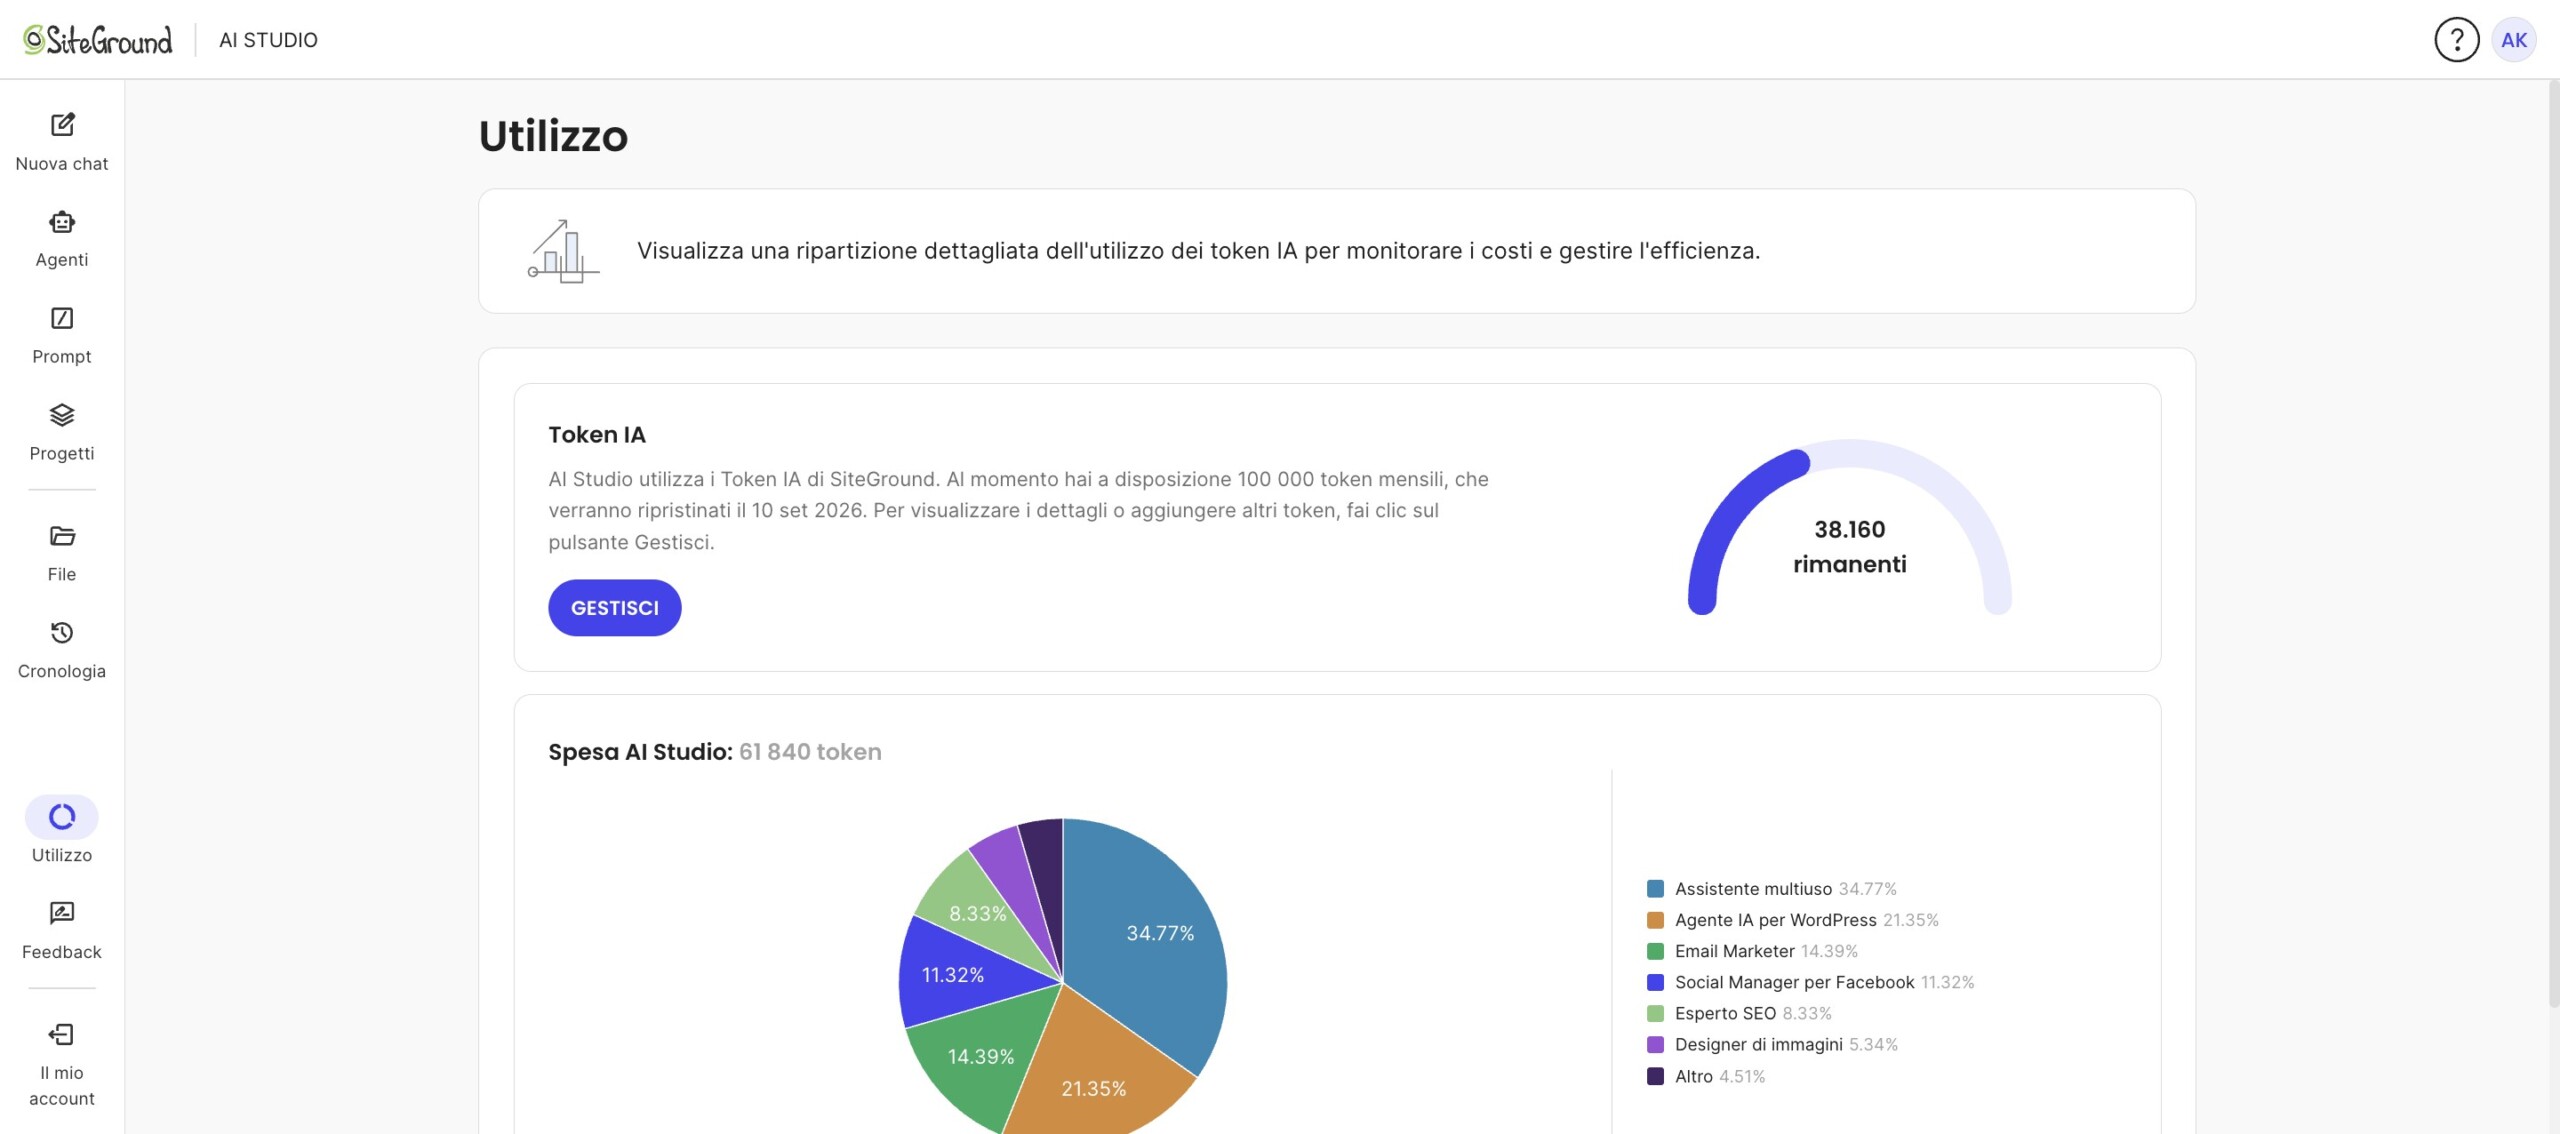Click the help question mark icon
2560x1134 pixels.
coord(2456,40)
